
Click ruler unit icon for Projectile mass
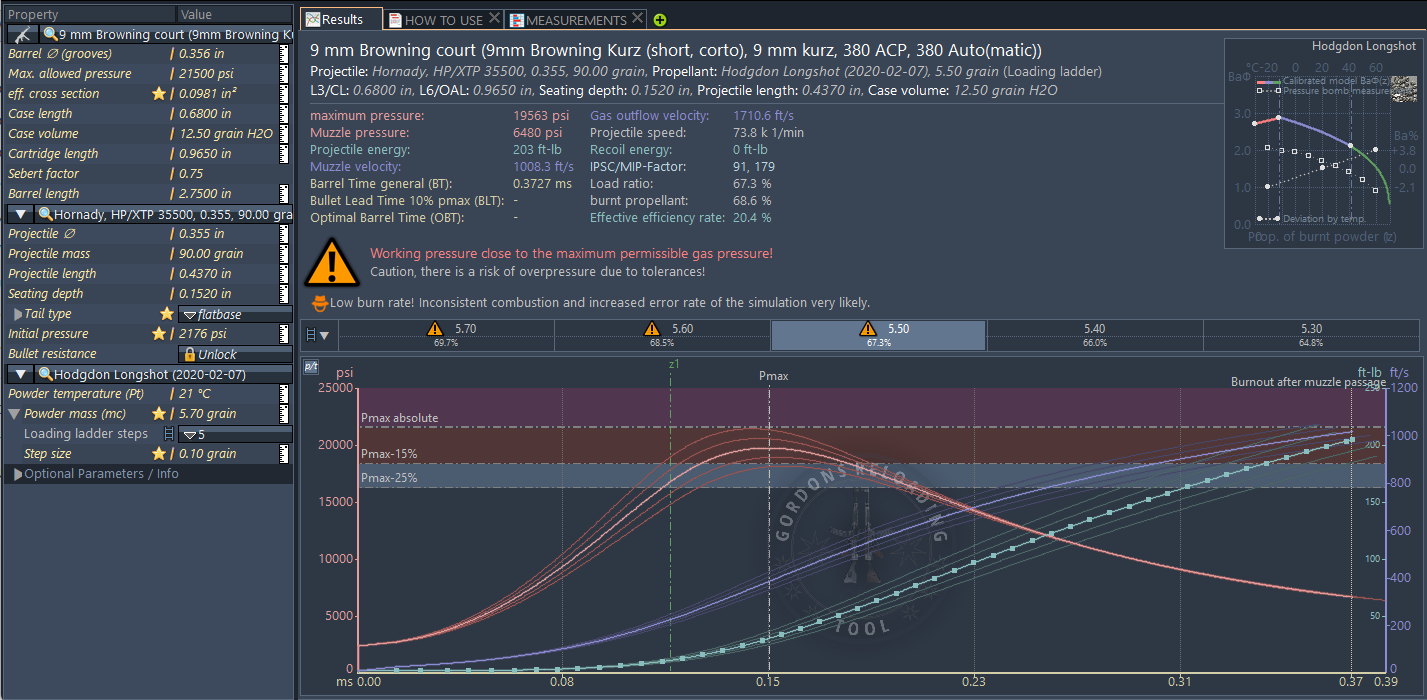click(x=284, y=254)
